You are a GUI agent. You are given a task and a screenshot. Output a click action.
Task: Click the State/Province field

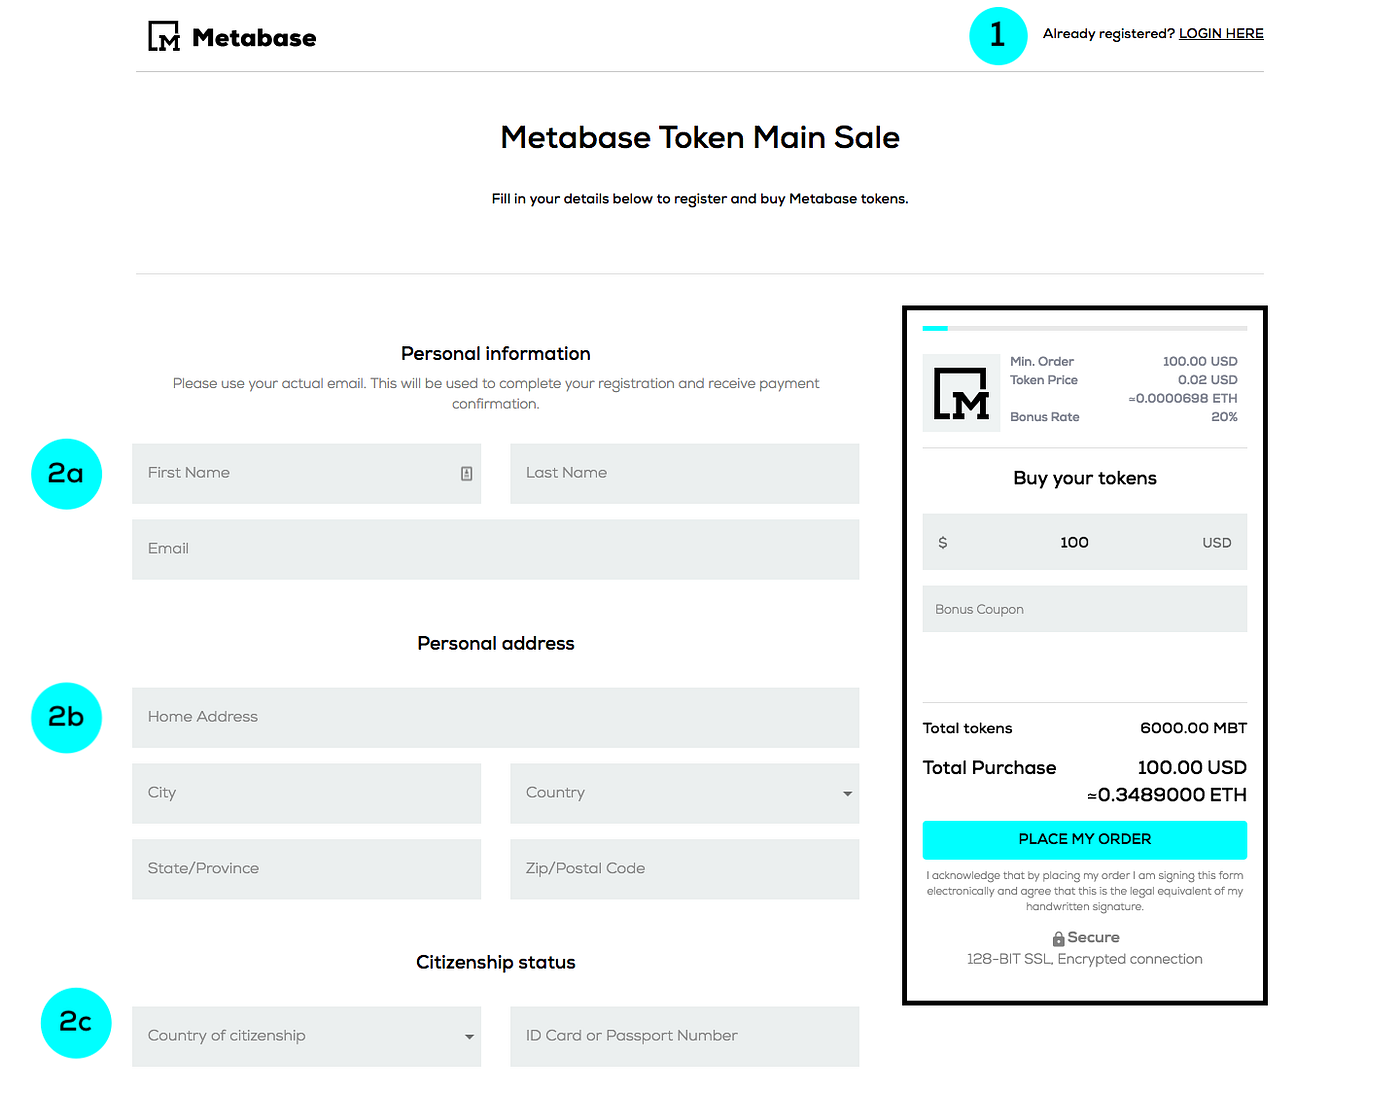tap(306, 869)
